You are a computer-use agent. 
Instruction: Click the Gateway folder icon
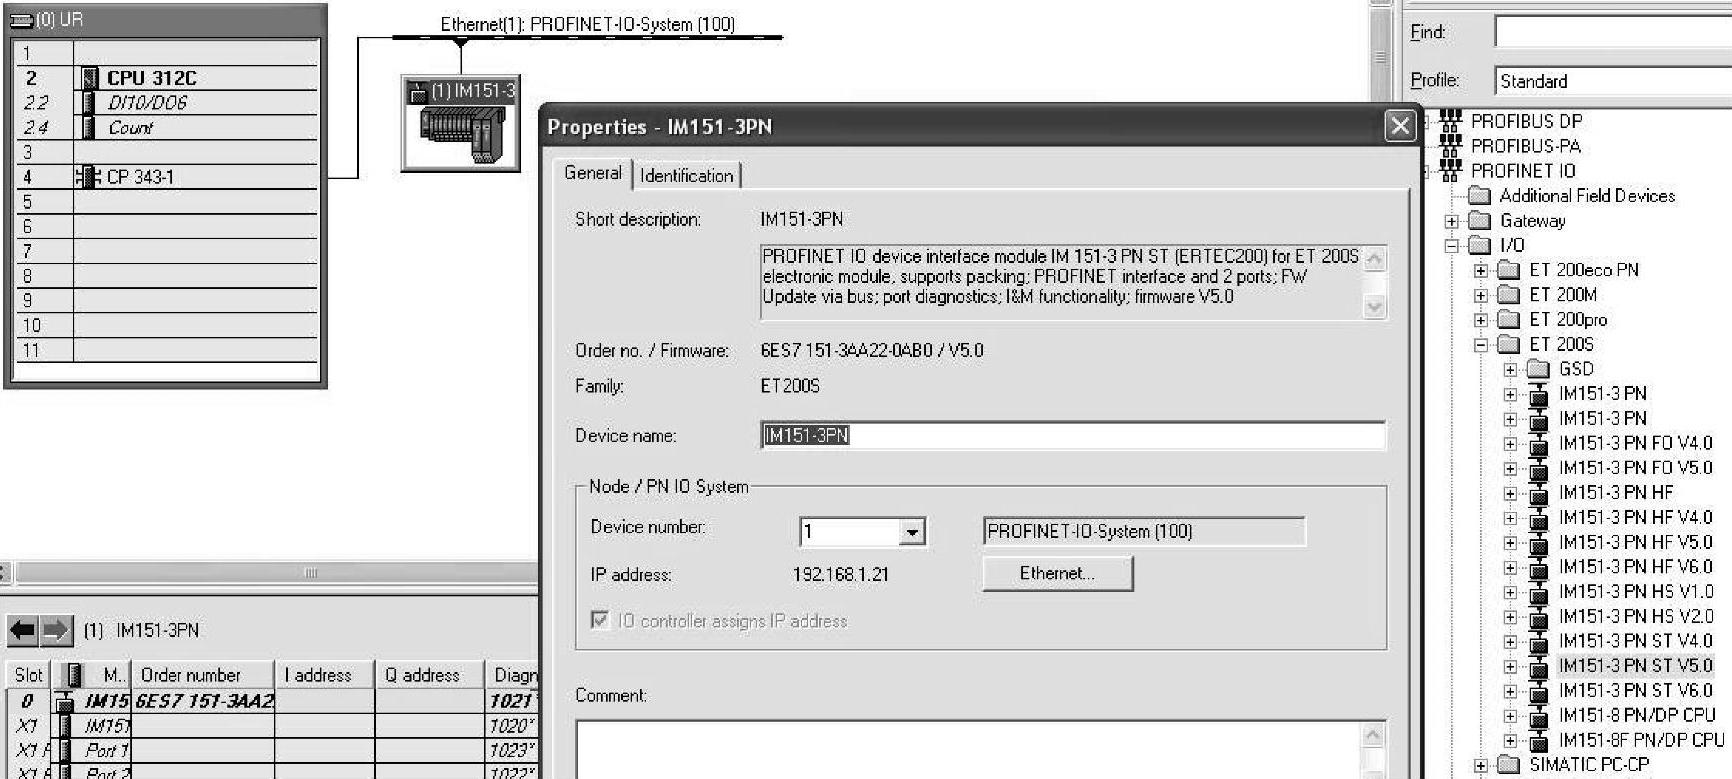pos(1479,221)
